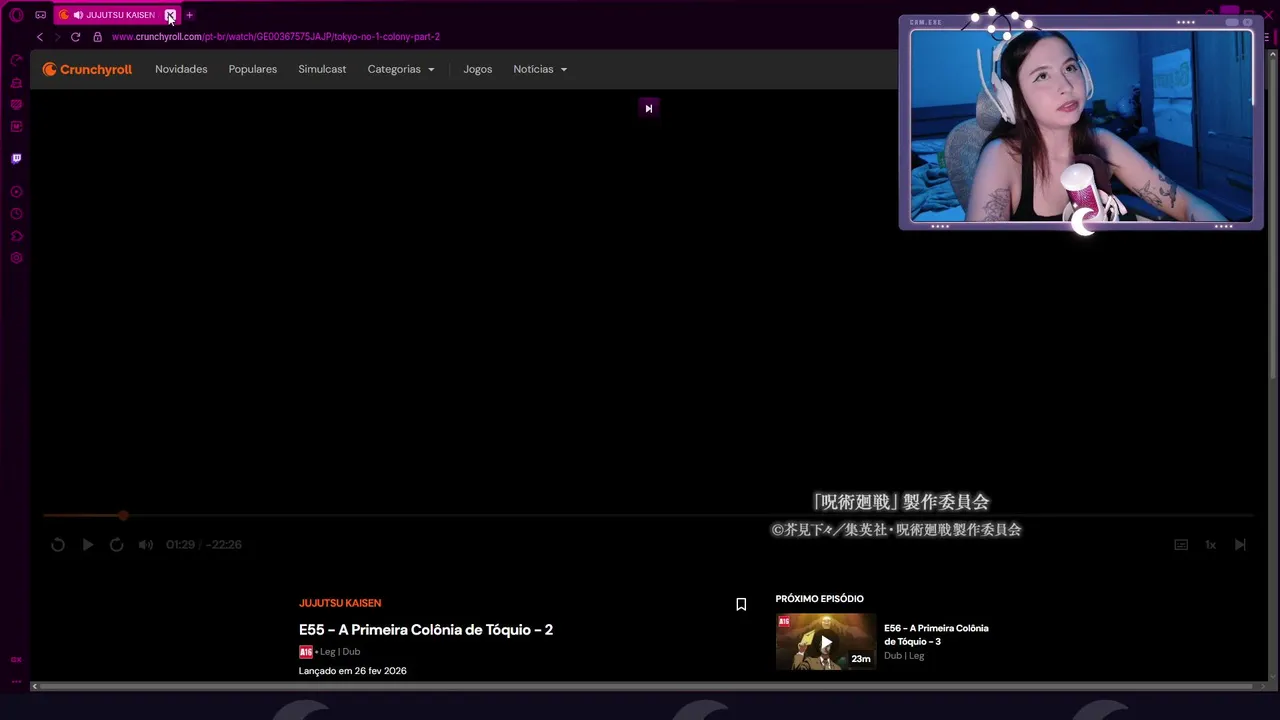Viewport: 1280px width, 720px height.
Task: Open the GX Corner gamepad icon
Action: (40, 15)
